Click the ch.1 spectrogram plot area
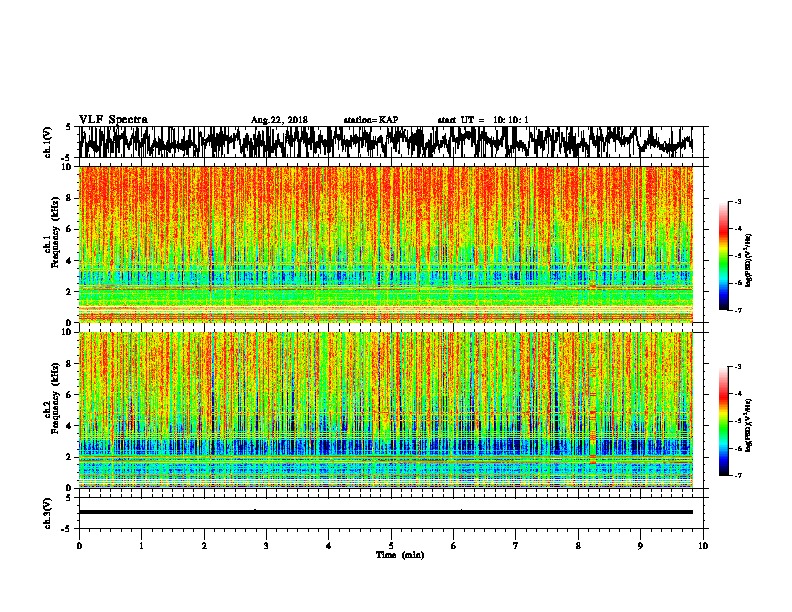This screenshot has width=792, height=612. tap(385, 244)
